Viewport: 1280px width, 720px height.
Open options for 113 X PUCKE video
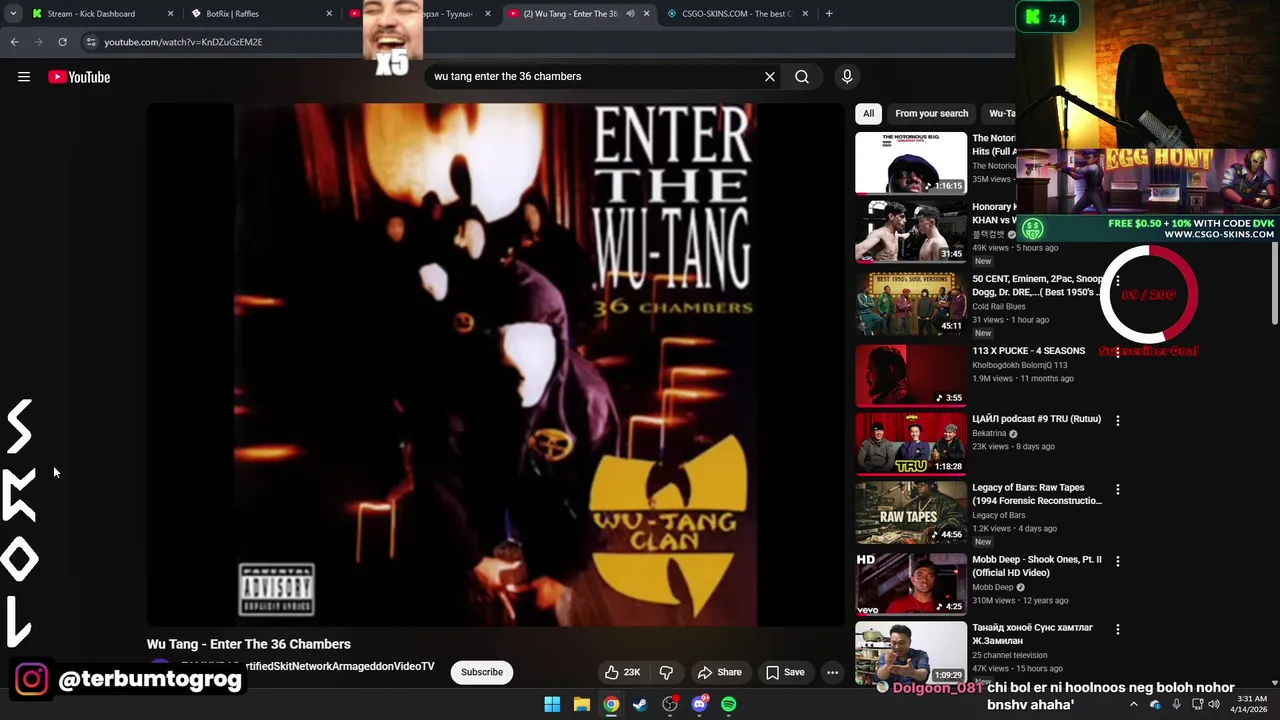point(1118,353)
